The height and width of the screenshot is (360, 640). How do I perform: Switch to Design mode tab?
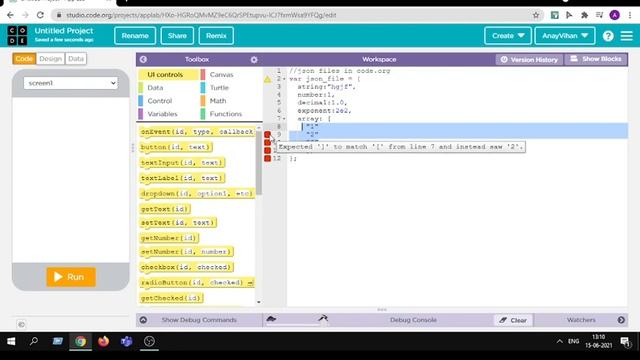tap(51, 59)
